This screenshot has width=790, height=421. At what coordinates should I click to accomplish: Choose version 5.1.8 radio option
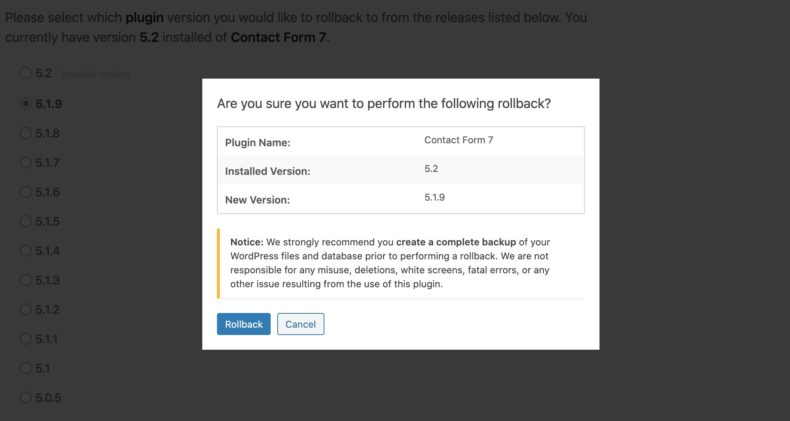click(x=25, y=133)
